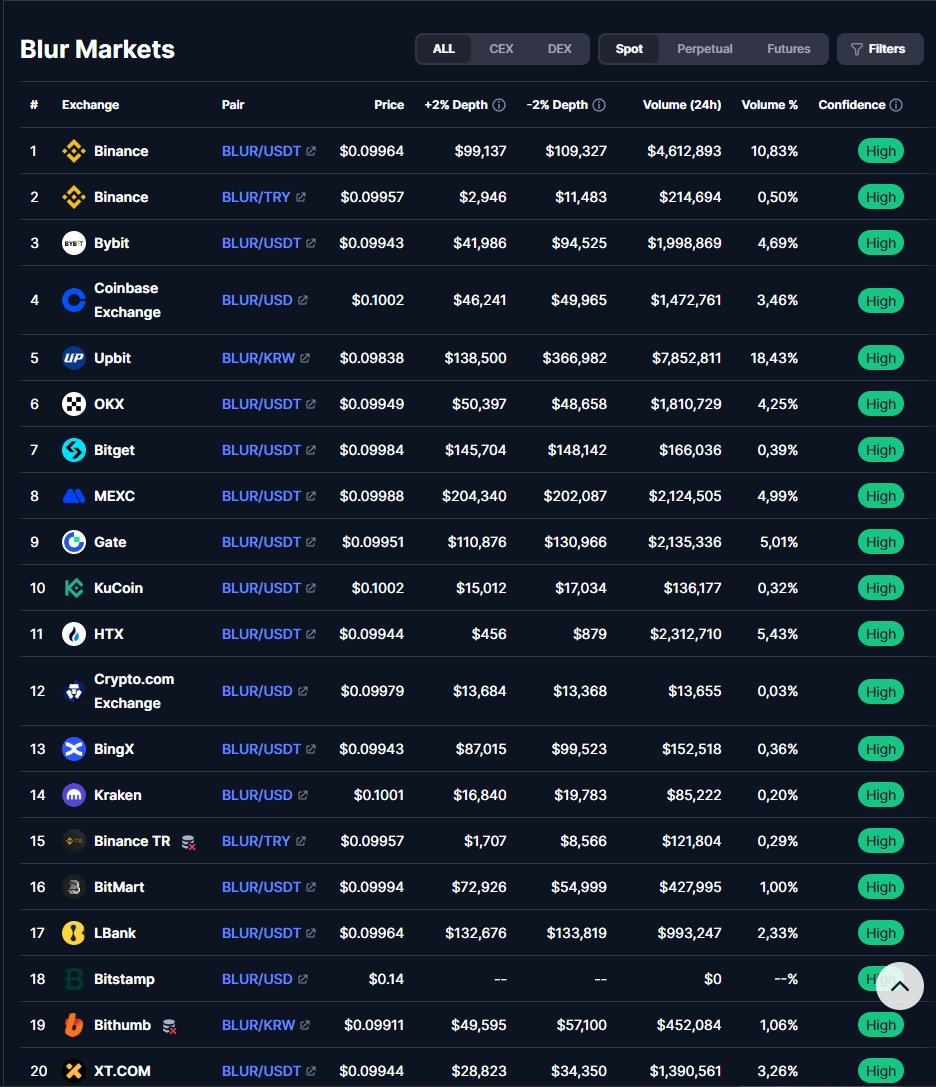
Task: Click the 10,83% volume percentage
Action: click(x=774, y=151)
